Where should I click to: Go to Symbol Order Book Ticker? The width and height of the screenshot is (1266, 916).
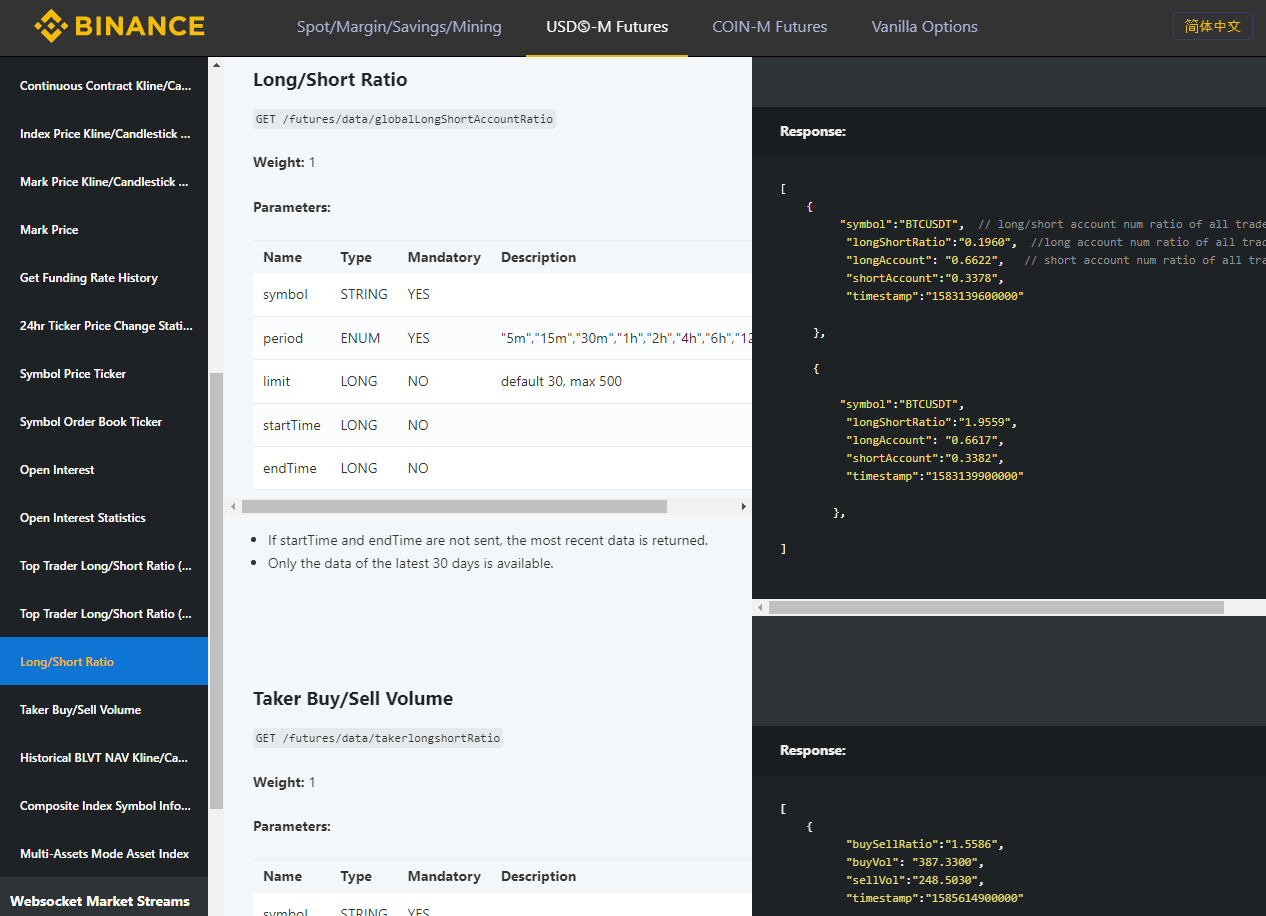tap(104, 422)
